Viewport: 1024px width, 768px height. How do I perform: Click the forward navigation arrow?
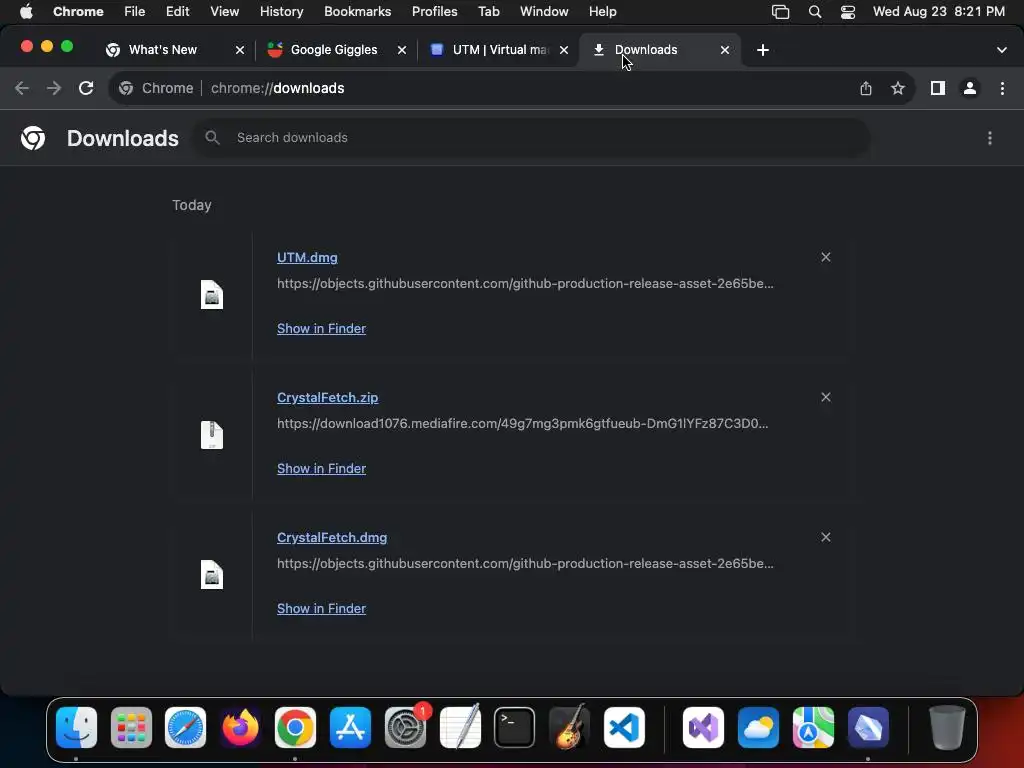54,88
